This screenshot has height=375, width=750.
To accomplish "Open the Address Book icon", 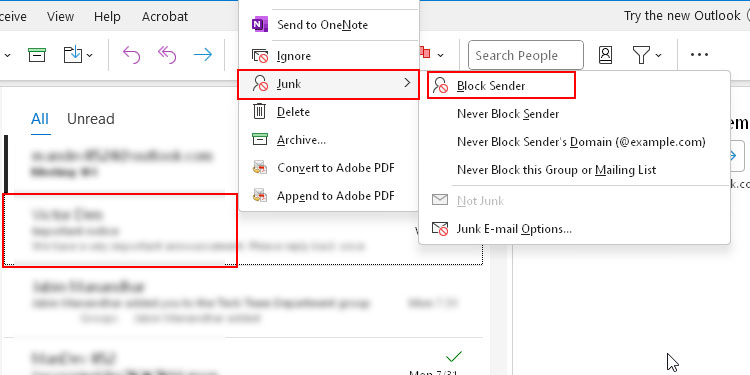I will tap(605, 55).
